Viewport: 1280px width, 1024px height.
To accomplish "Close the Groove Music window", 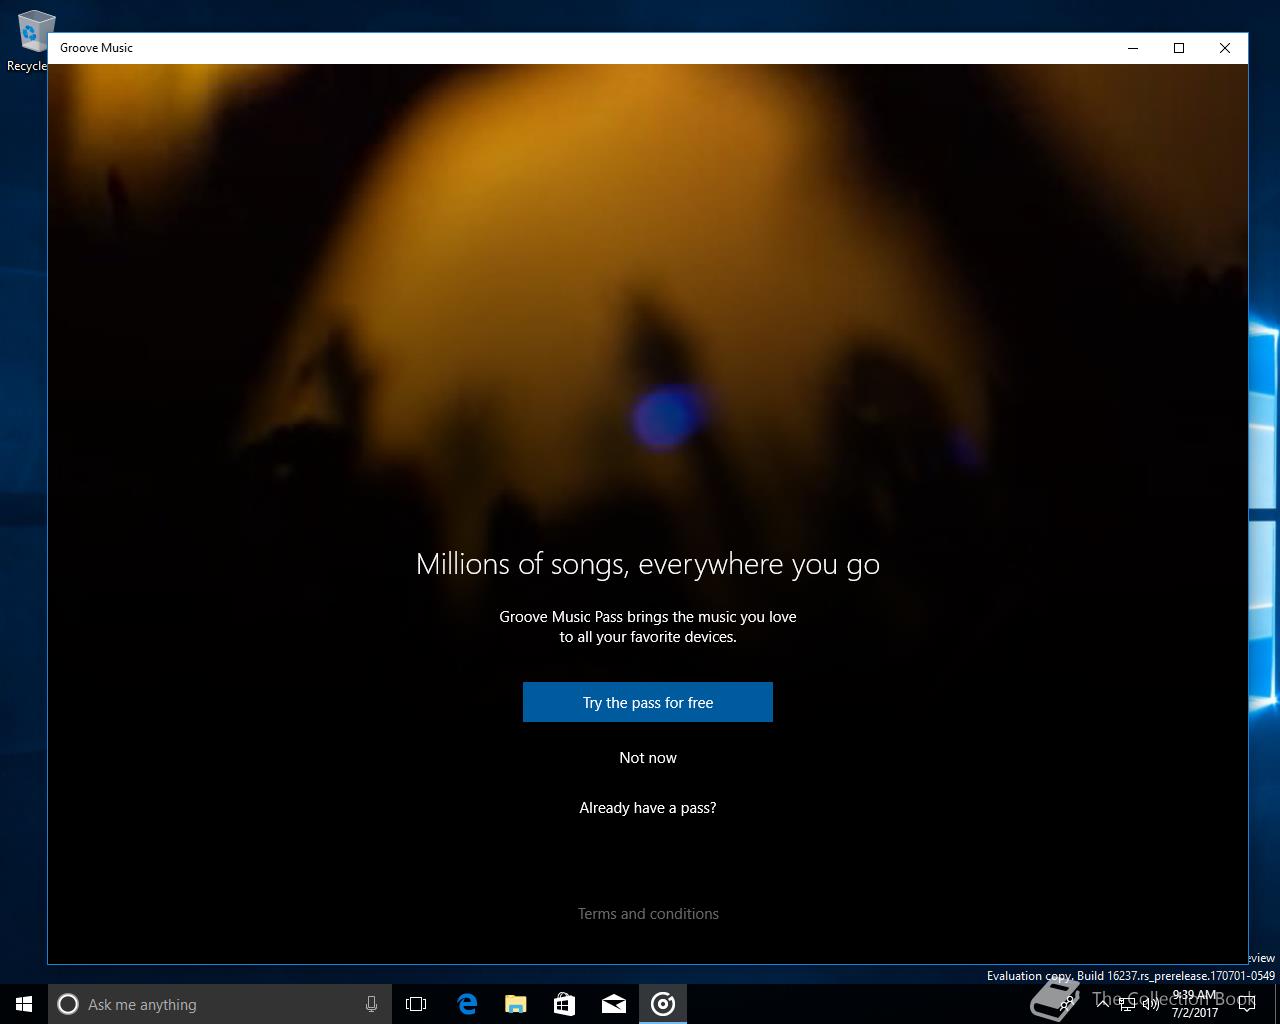I will click(x=1225, y=48).
